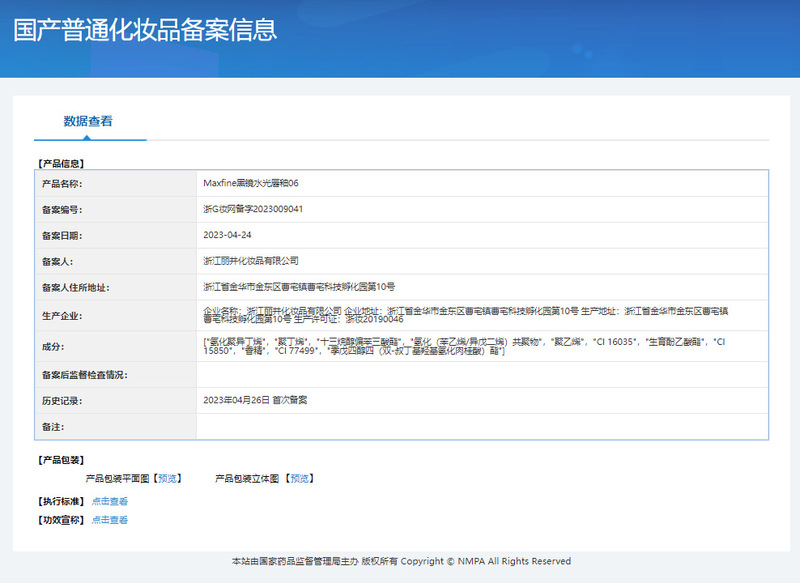Select product name Maxfine黑镜水光唇釉06
Screen dimensions: 800x583
[251, 183]
